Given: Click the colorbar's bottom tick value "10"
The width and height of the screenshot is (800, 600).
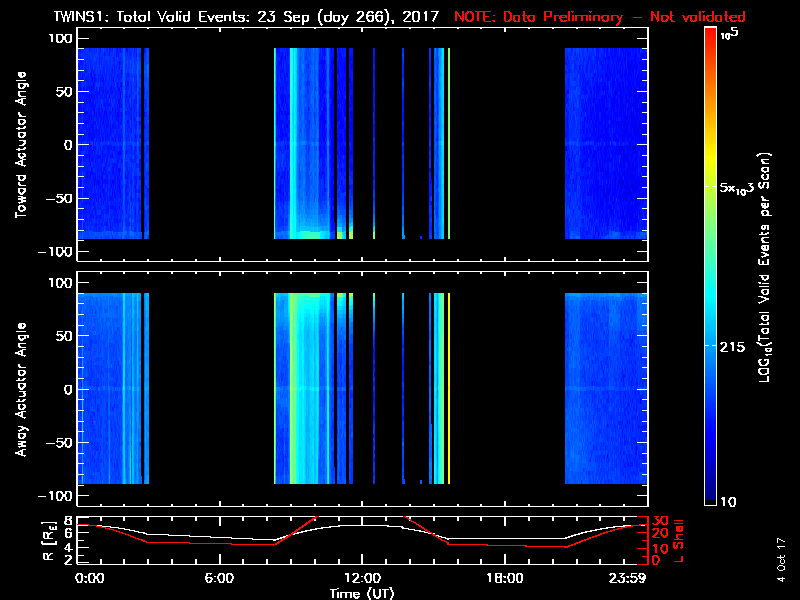Looking at the screenshot, I should [x=728, y=502].
